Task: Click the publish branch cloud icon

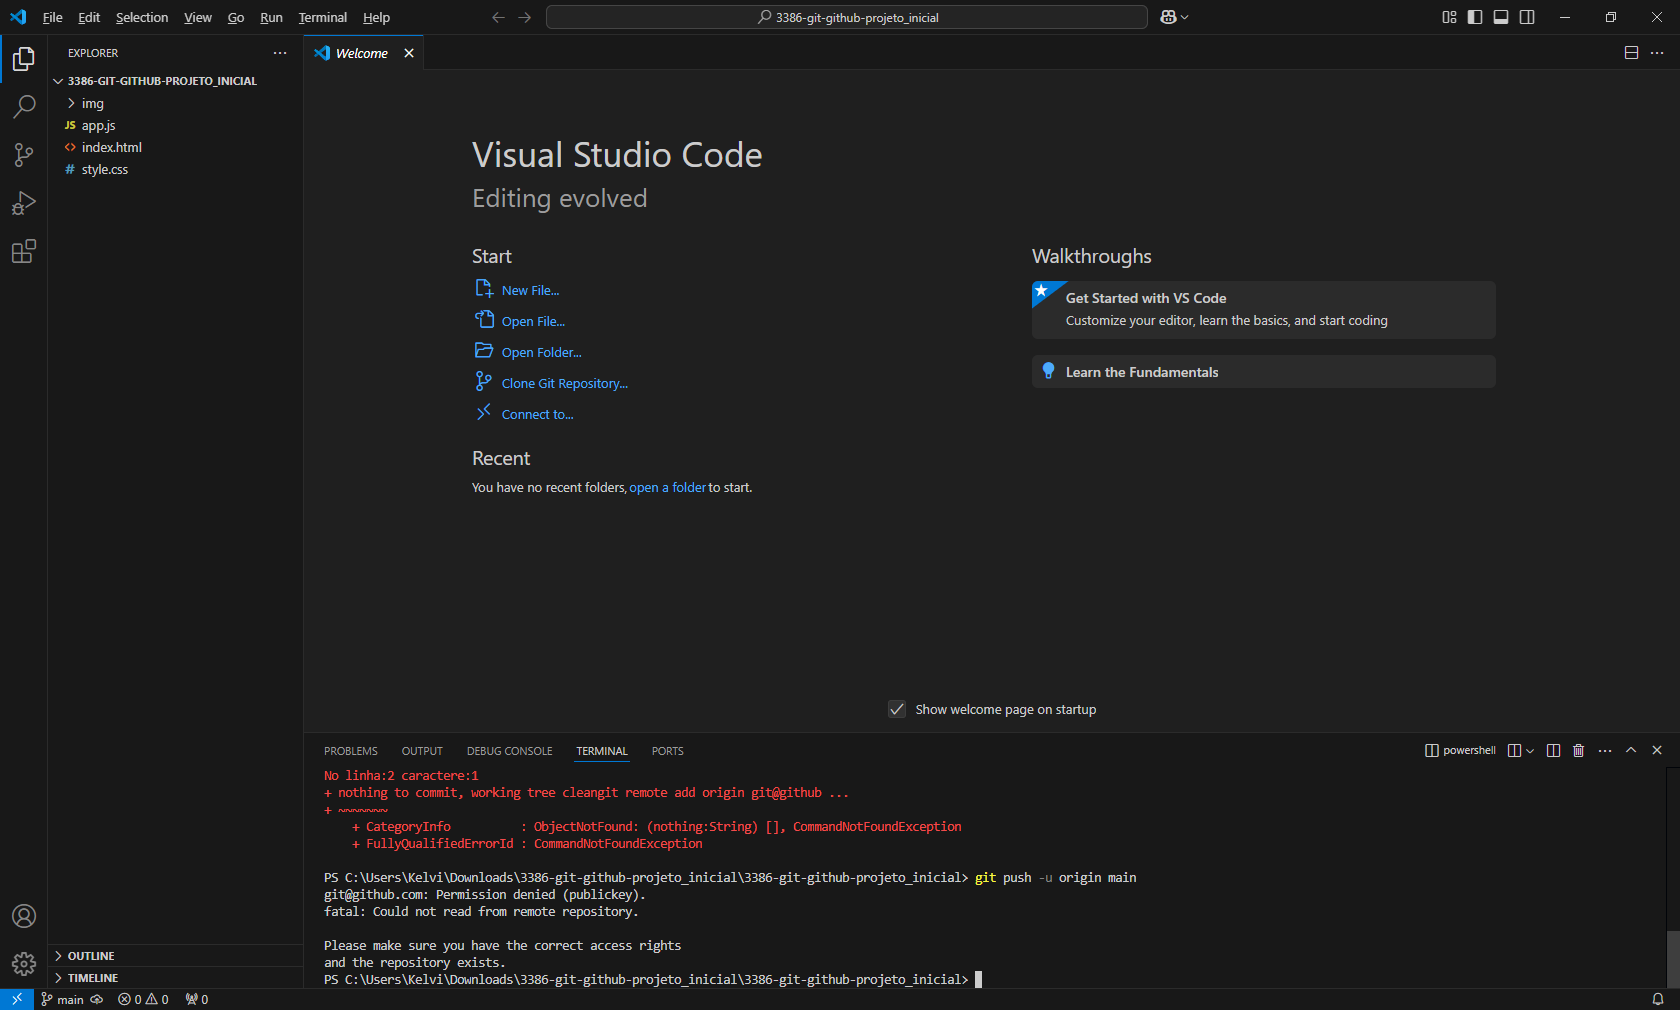Action: tap(97, 999)
